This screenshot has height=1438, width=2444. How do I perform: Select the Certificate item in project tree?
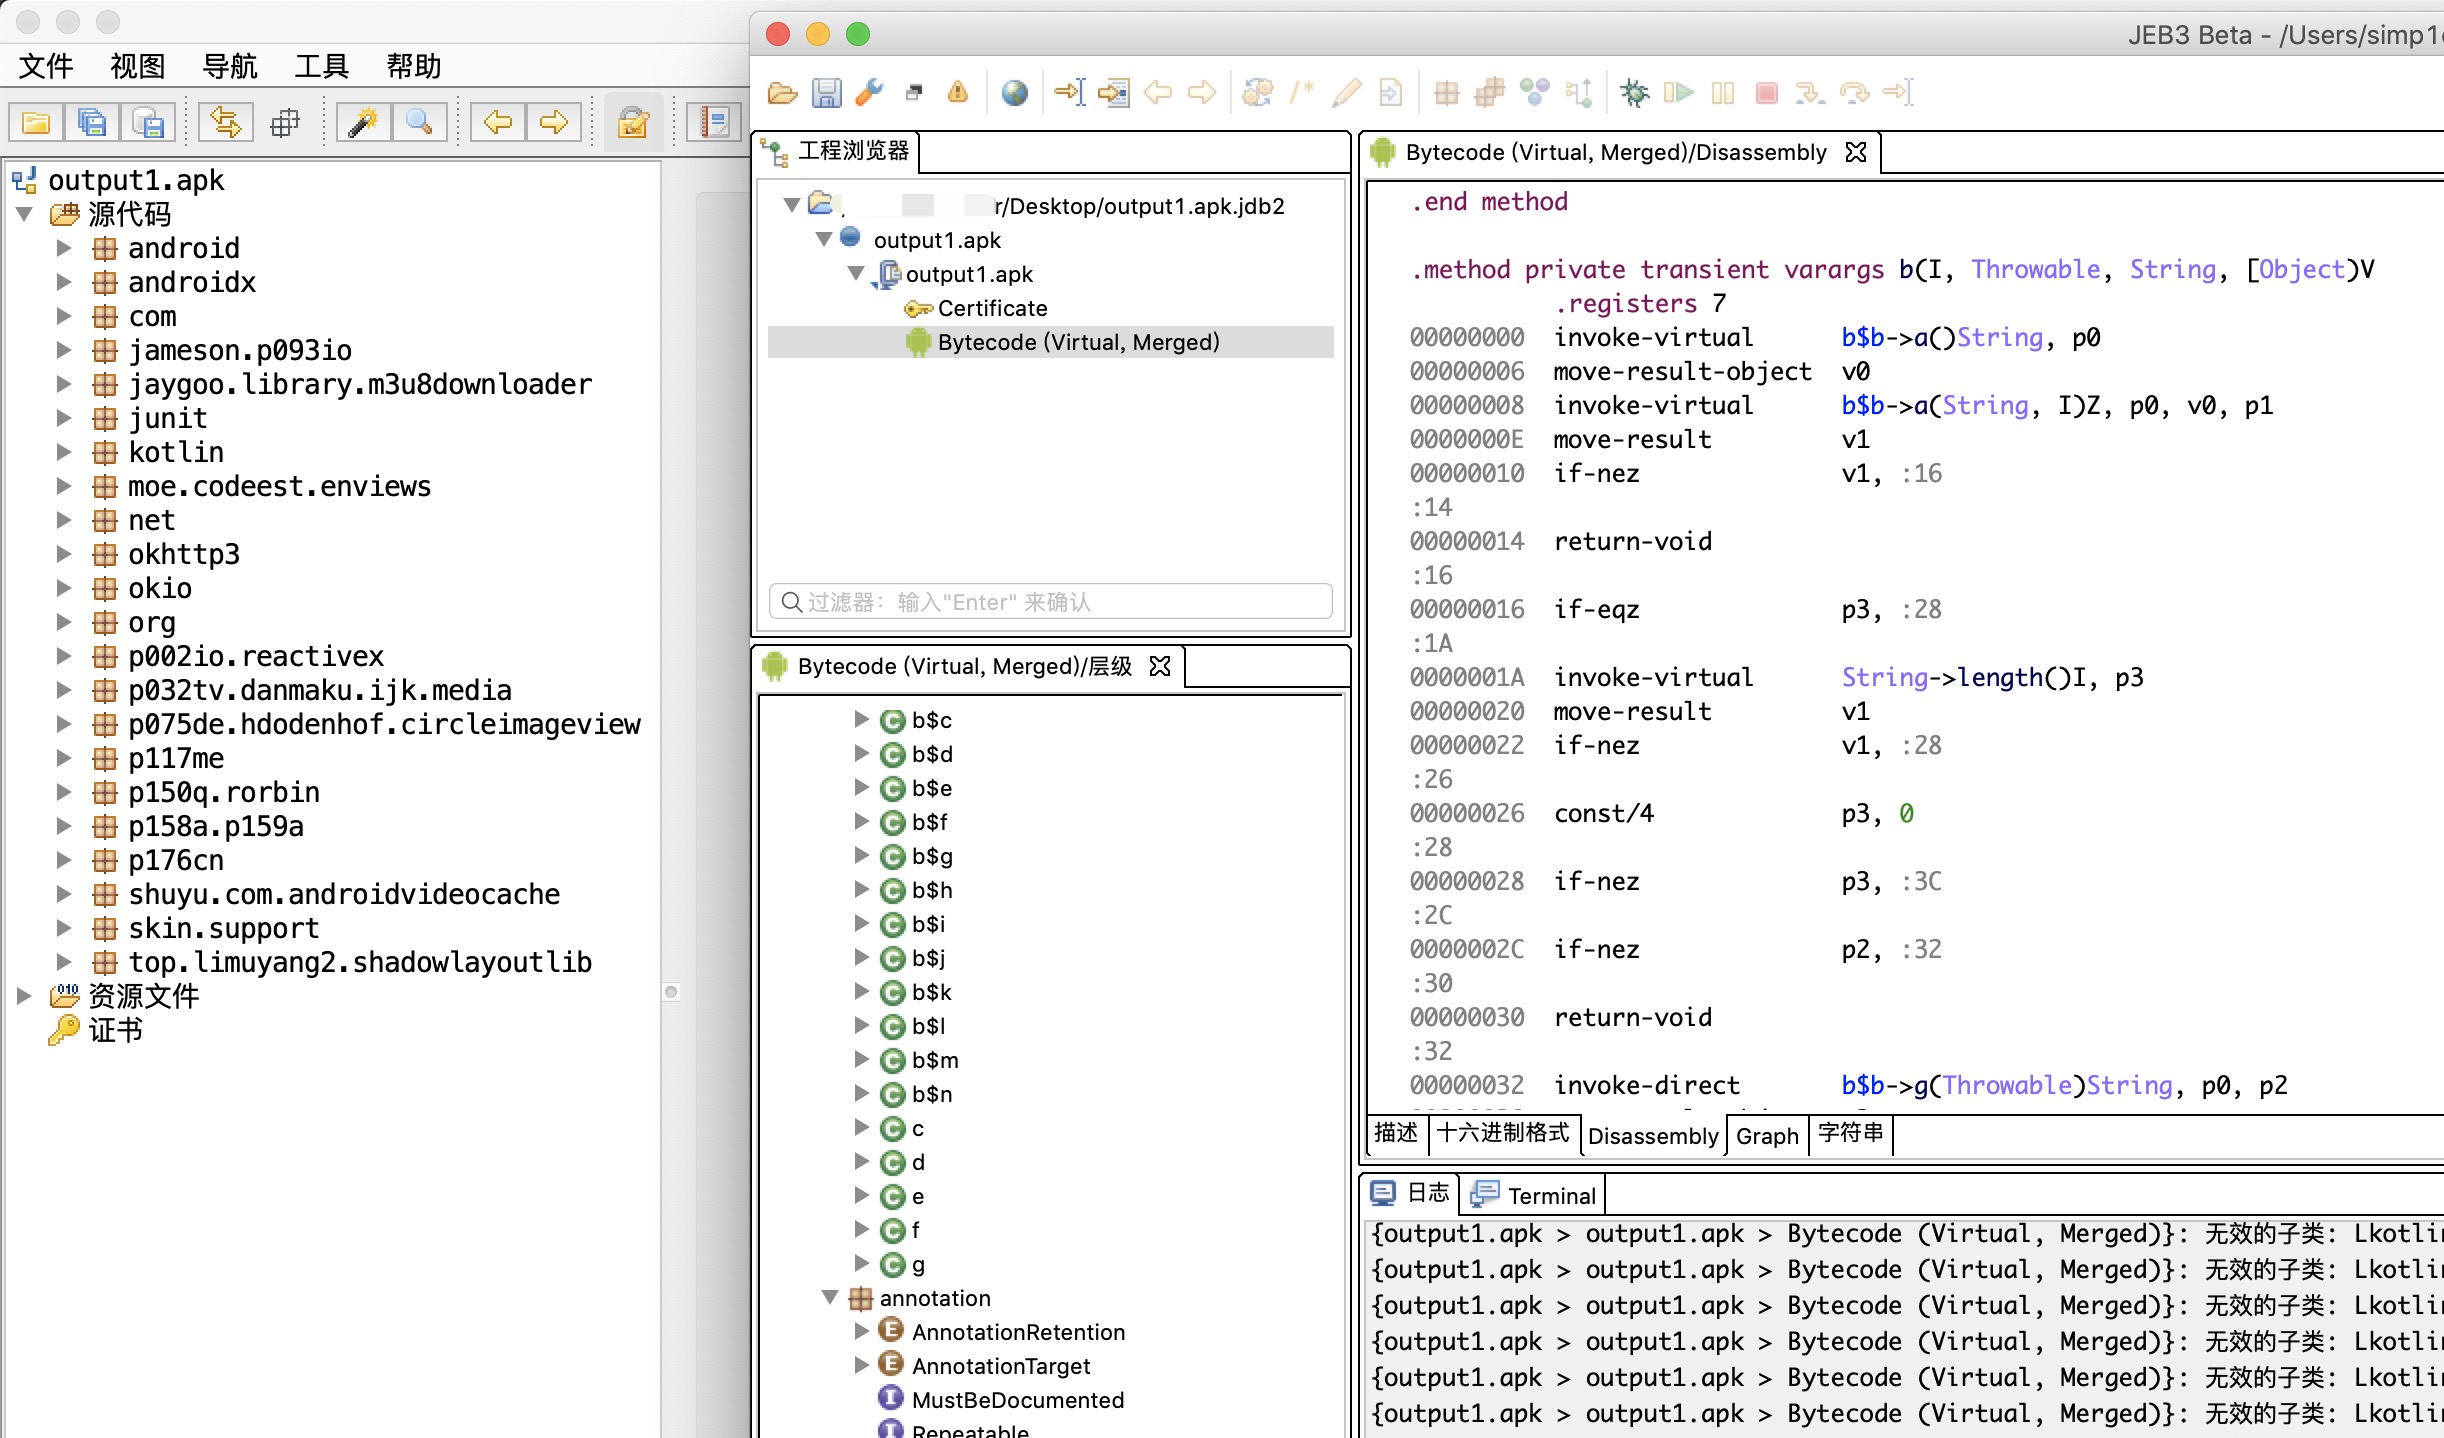click(992, 308)
